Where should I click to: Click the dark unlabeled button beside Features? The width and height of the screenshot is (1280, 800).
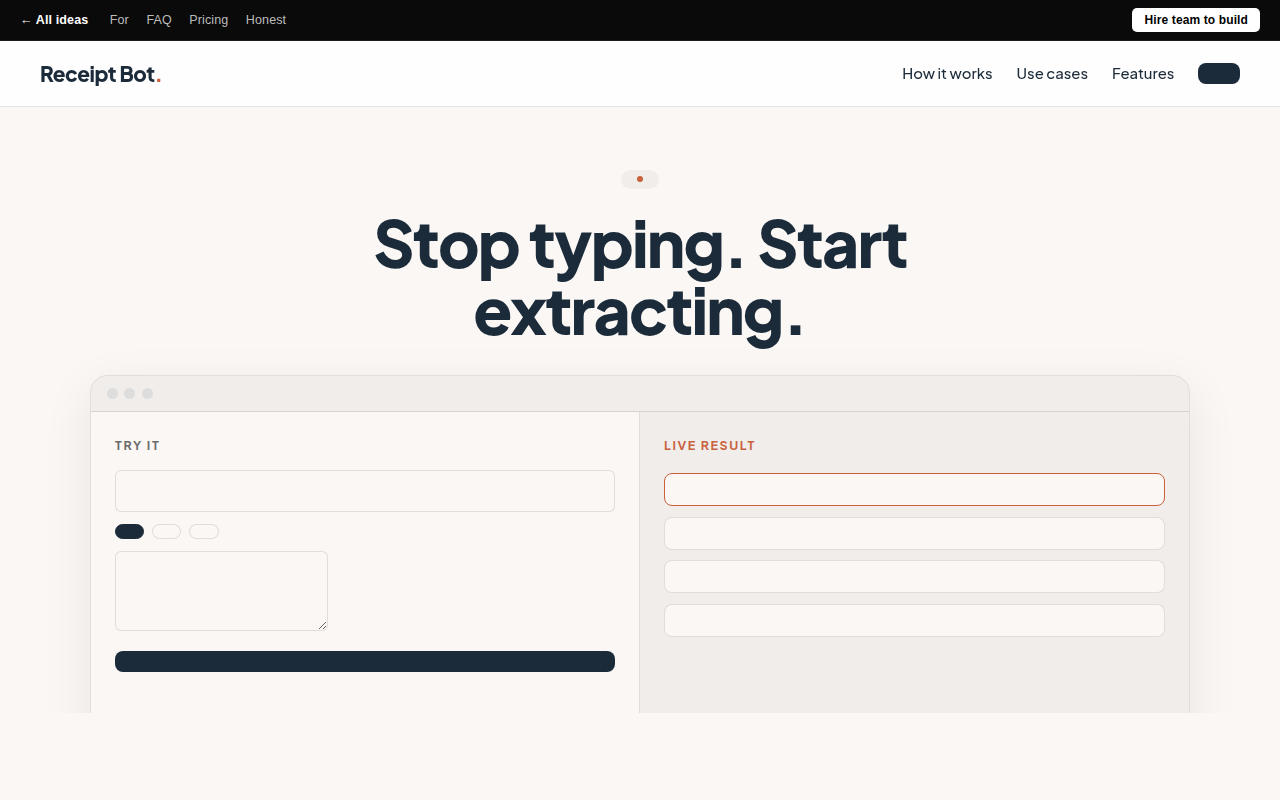coord(1219,74)
